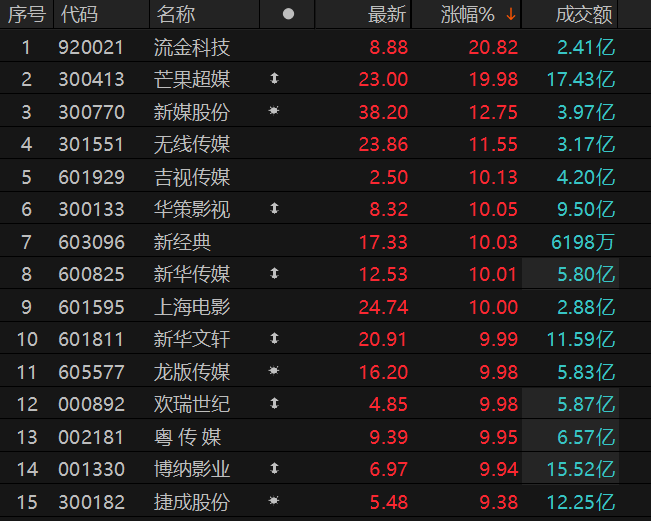
Task: Select stock name 新媒股份
Action: pos(192,112)
